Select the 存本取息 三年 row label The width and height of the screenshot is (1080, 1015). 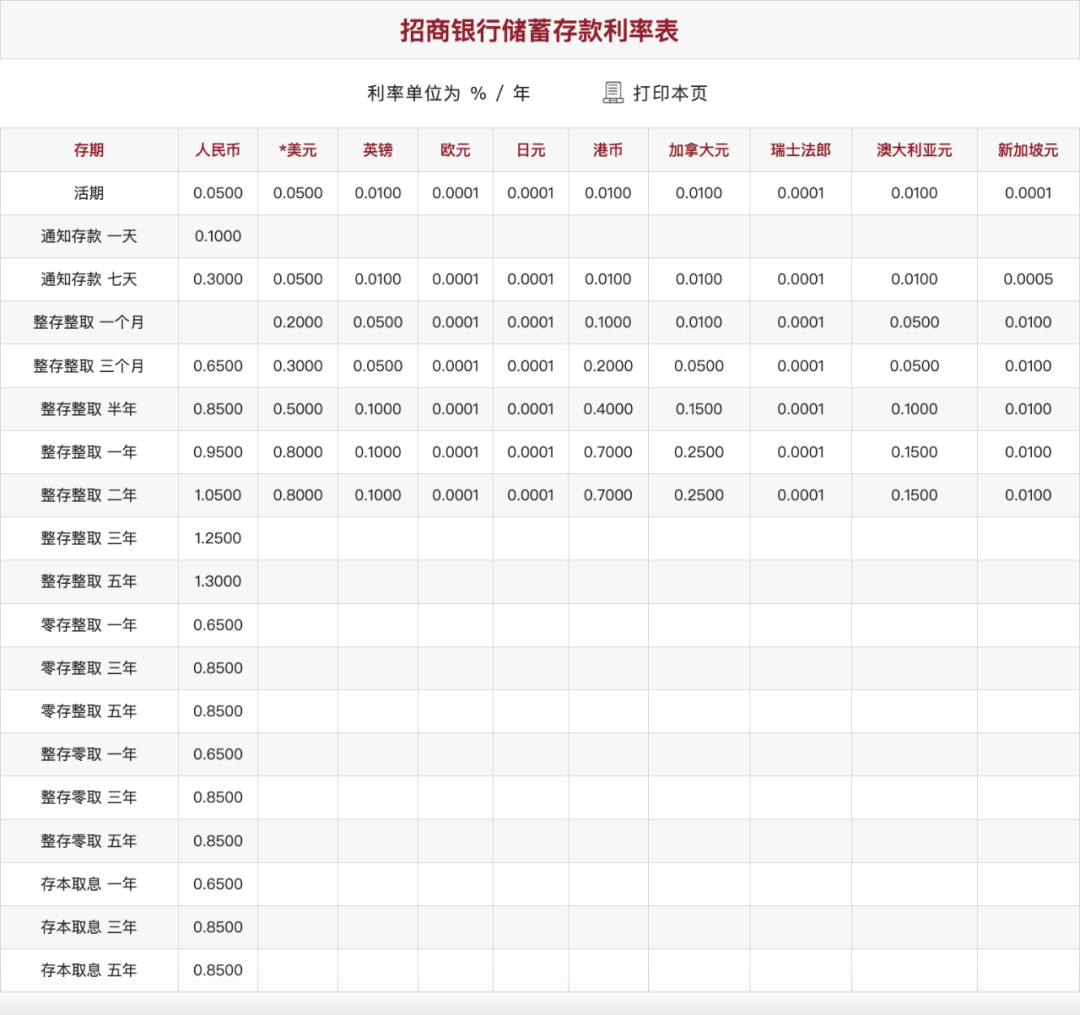[89, 927]
